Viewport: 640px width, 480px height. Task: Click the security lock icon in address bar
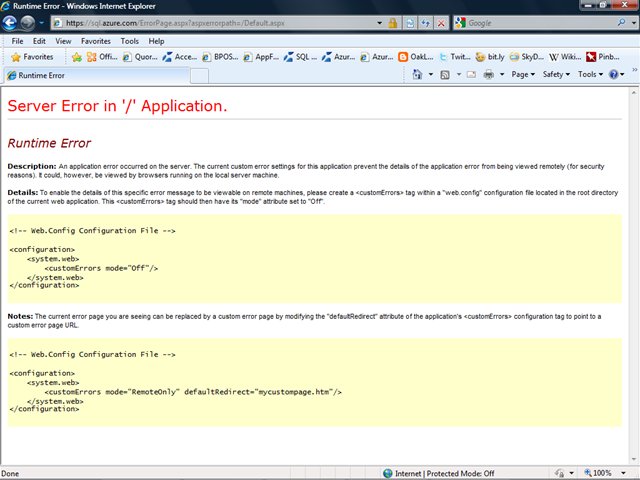(393, 22)
